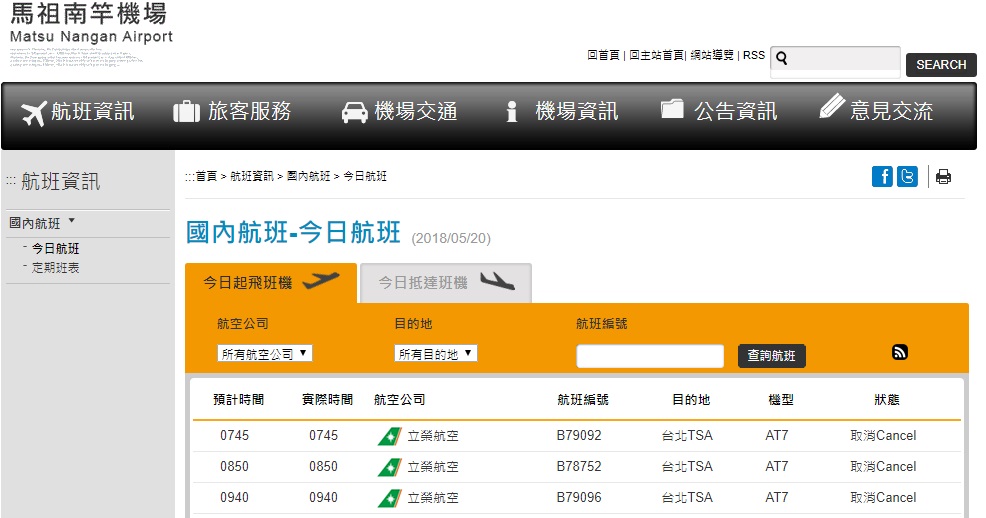Click 國內航班 in the breadcrumb
The image size is (986, 518).
308,176
